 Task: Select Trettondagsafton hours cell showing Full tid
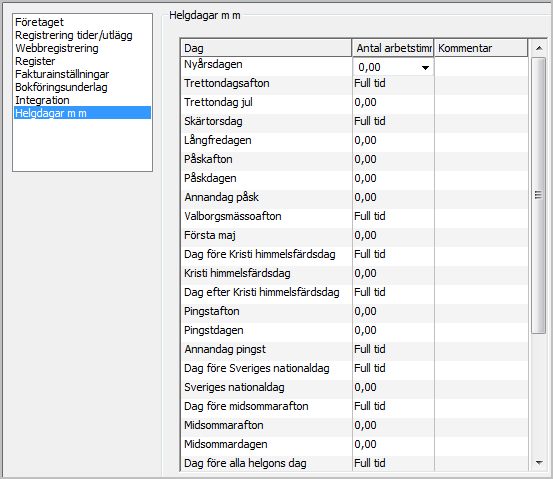pos(393,83)
